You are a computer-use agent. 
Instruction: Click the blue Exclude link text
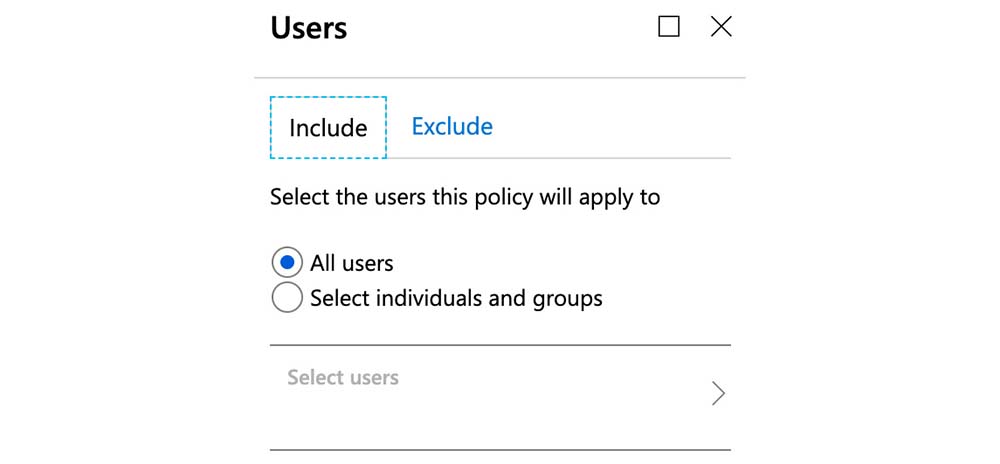coord(452,127)
